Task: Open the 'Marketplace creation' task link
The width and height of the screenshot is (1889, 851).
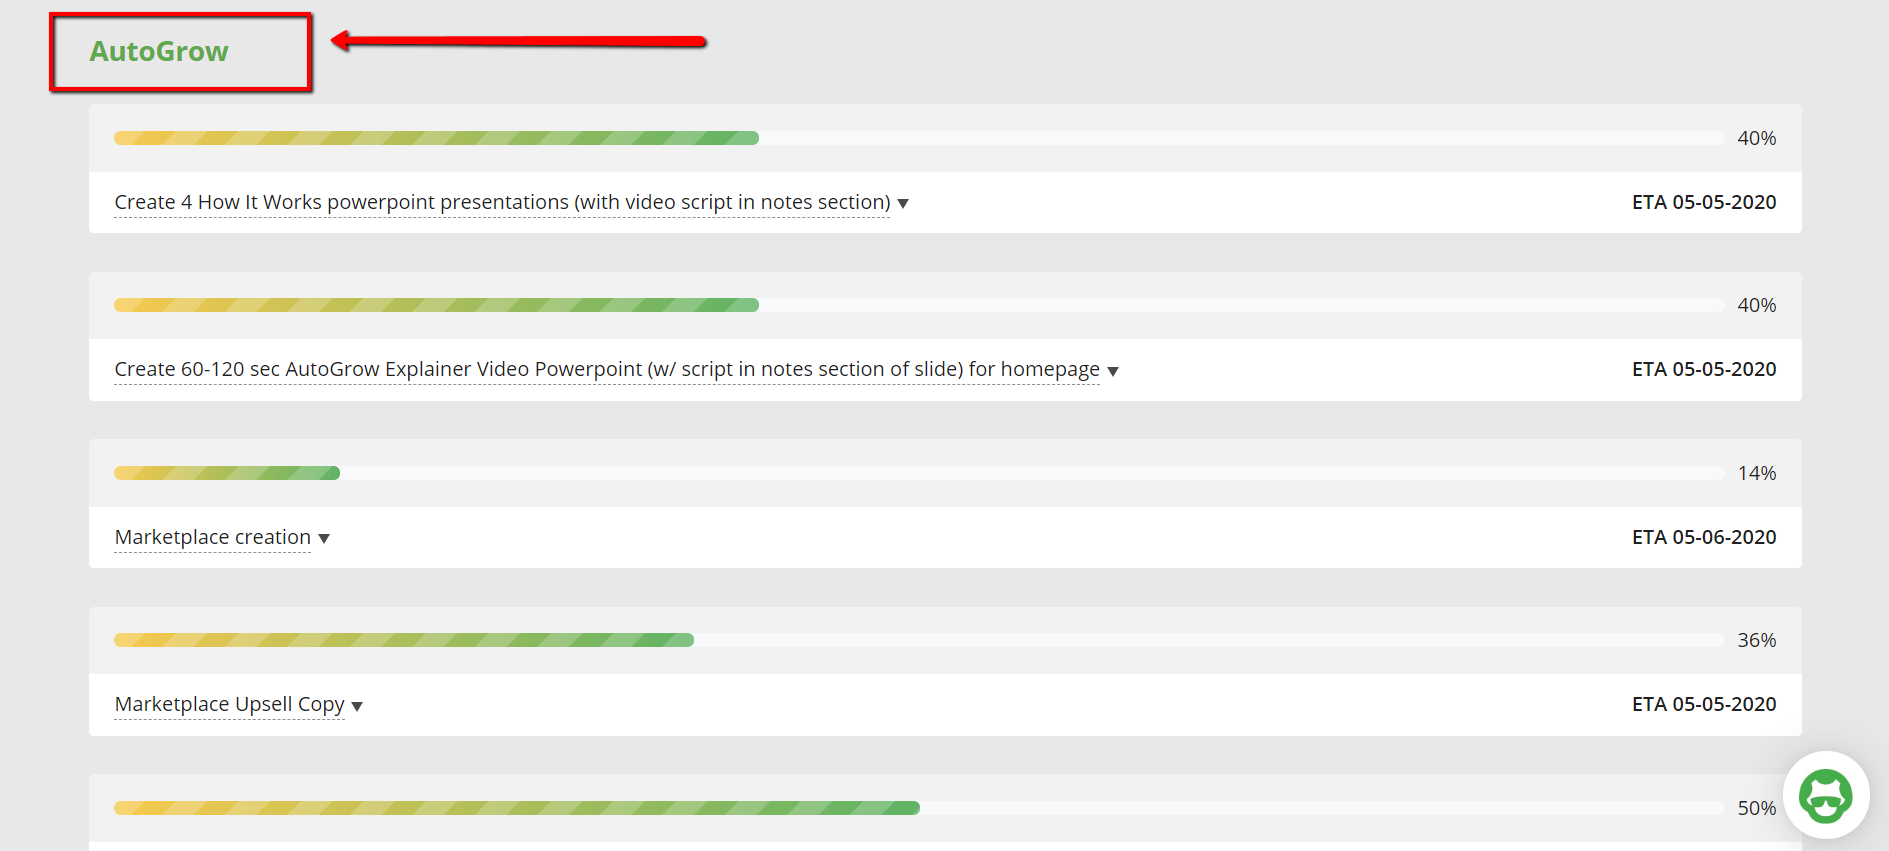Action: (x=211, y=537)
